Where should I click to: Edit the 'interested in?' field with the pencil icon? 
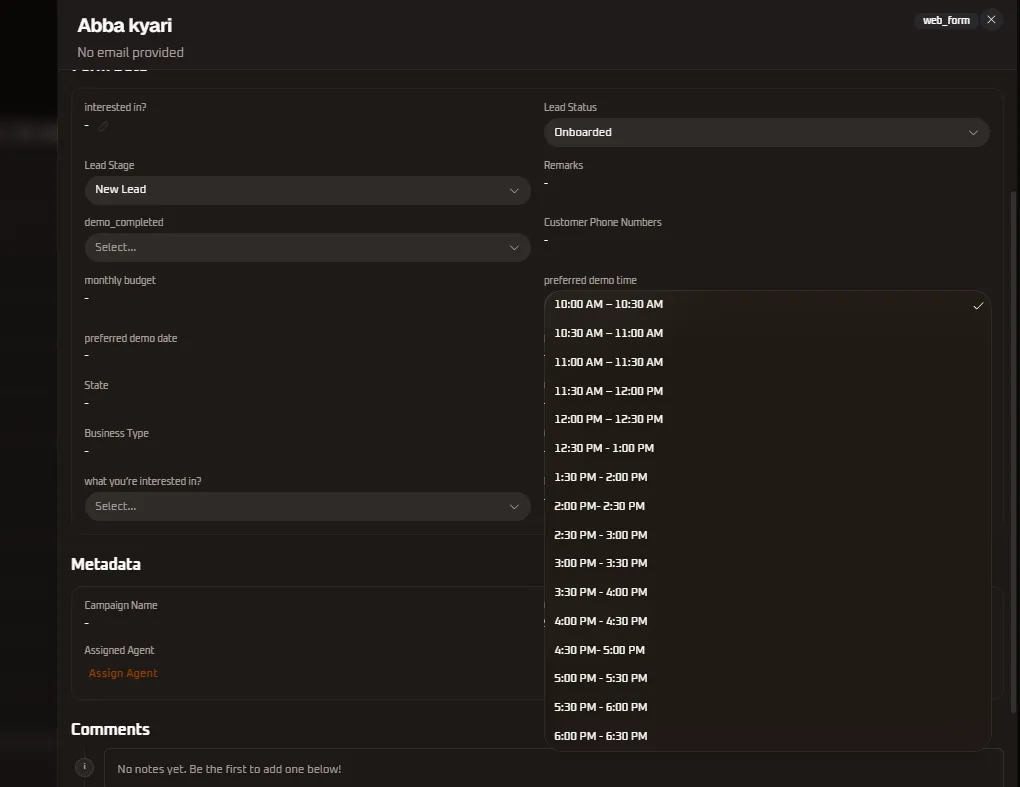[x=103, y=126]
